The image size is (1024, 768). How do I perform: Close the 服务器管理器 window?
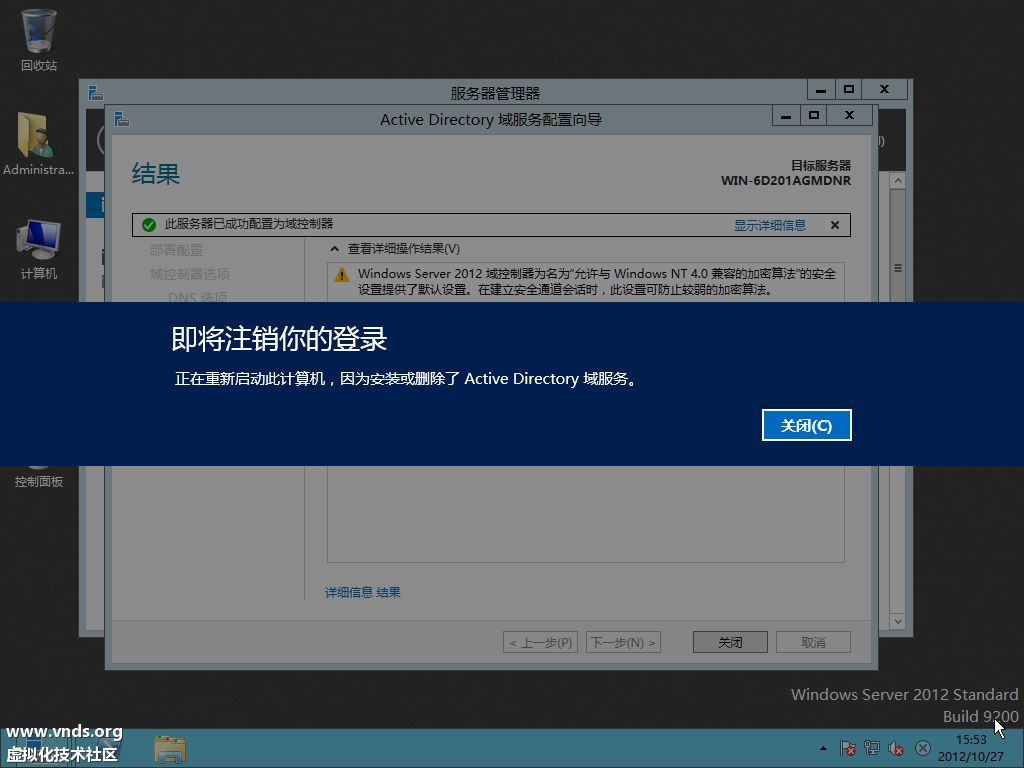[884, 89]
